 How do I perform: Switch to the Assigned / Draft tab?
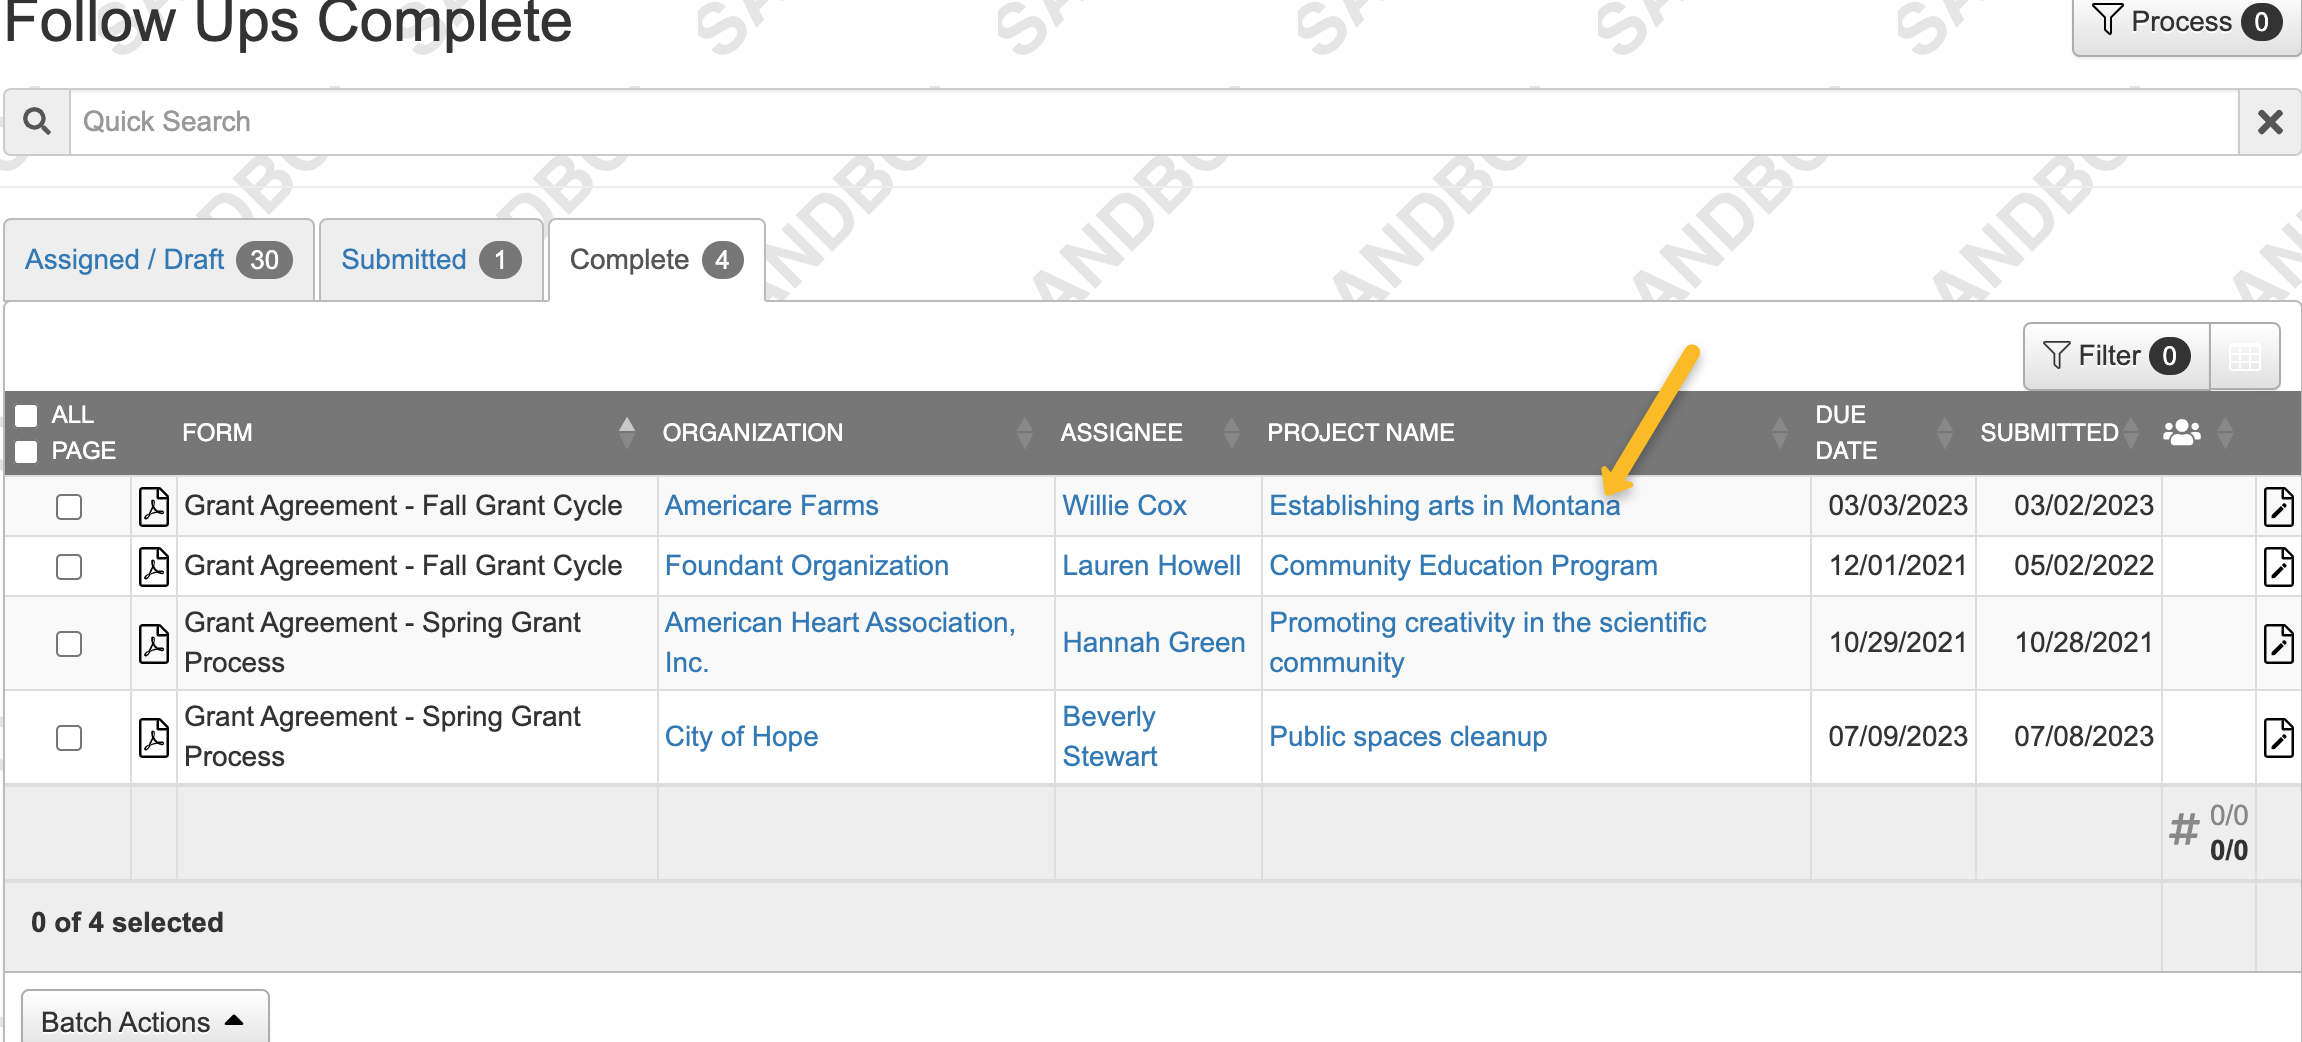[x=158, y=260]
